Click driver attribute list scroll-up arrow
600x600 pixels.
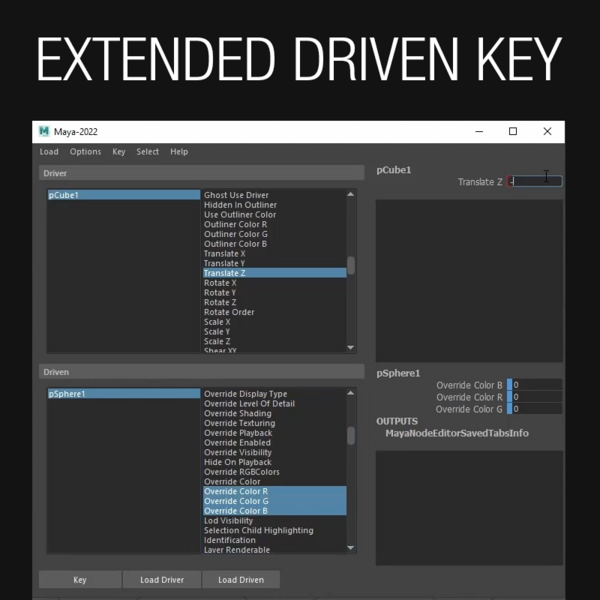[351, 194]
